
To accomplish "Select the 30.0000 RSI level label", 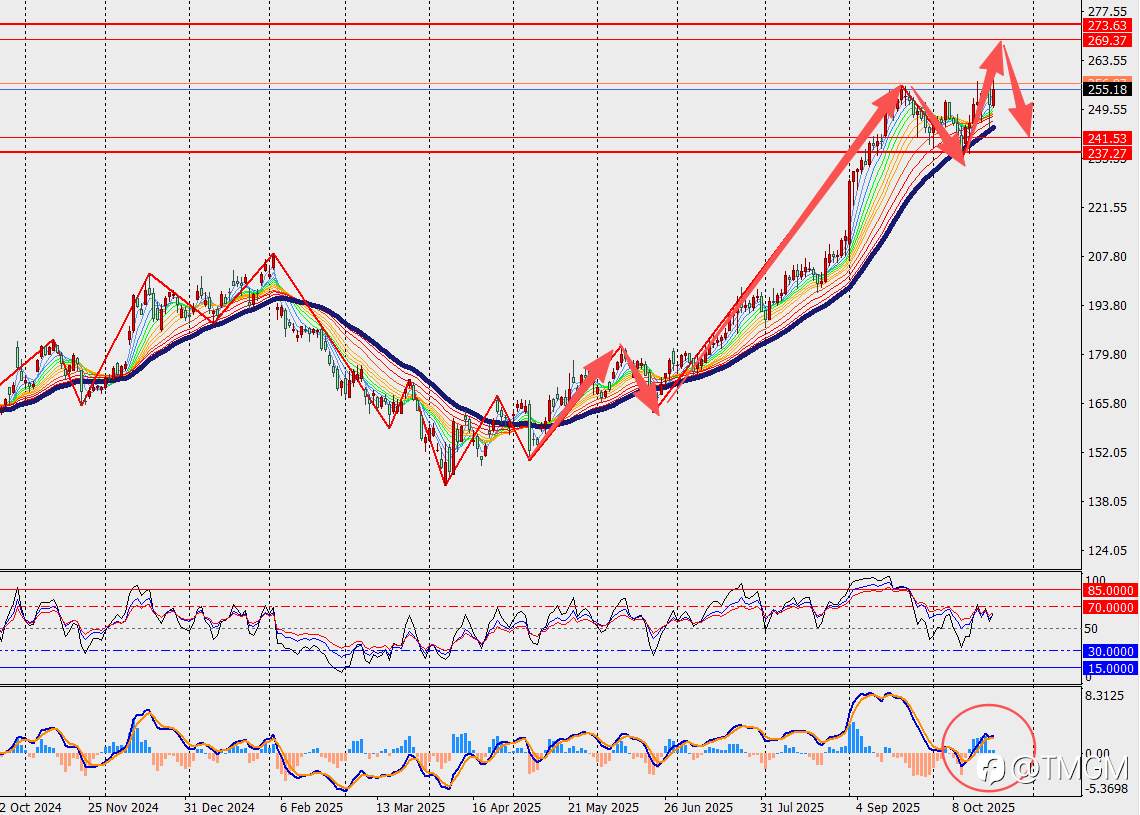I will pyautogui.click(x=1109, y=651).
